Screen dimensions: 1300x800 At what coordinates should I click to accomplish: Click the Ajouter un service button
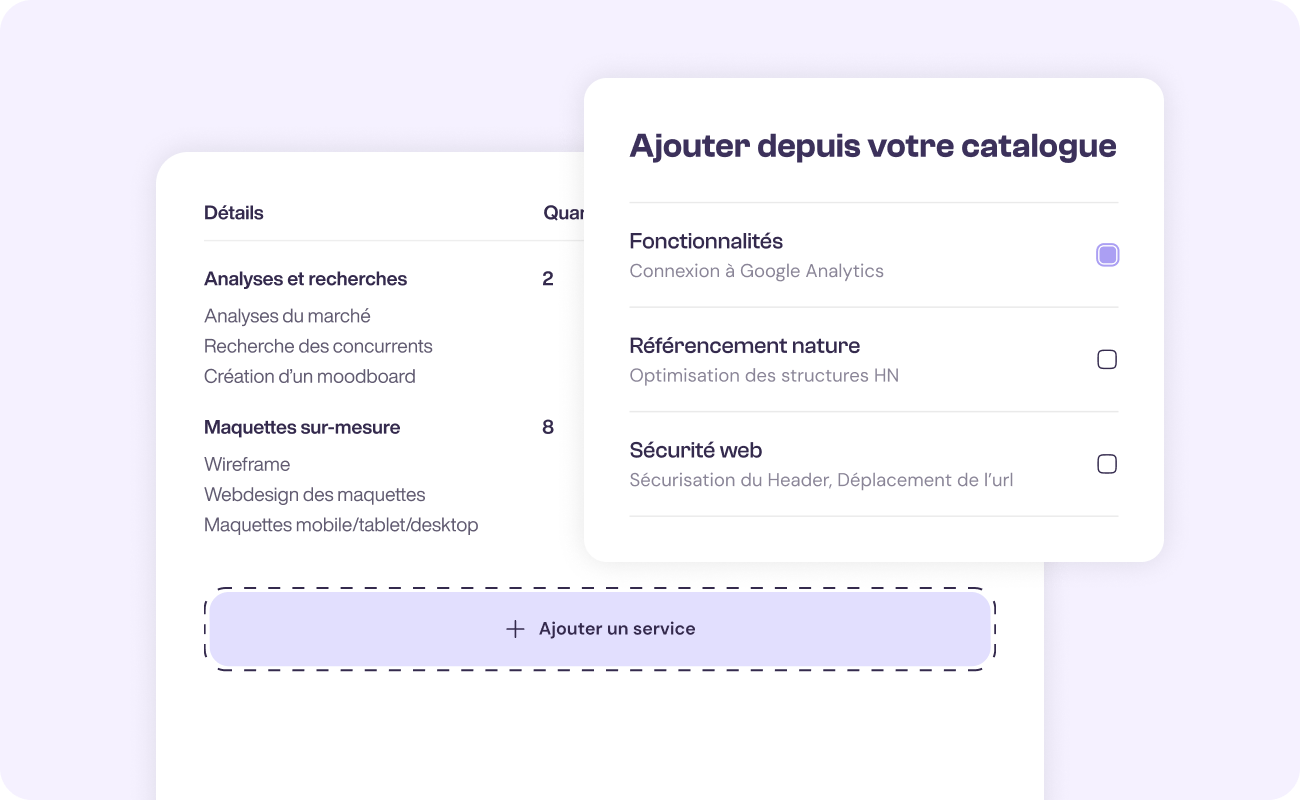tap(600, 628)
